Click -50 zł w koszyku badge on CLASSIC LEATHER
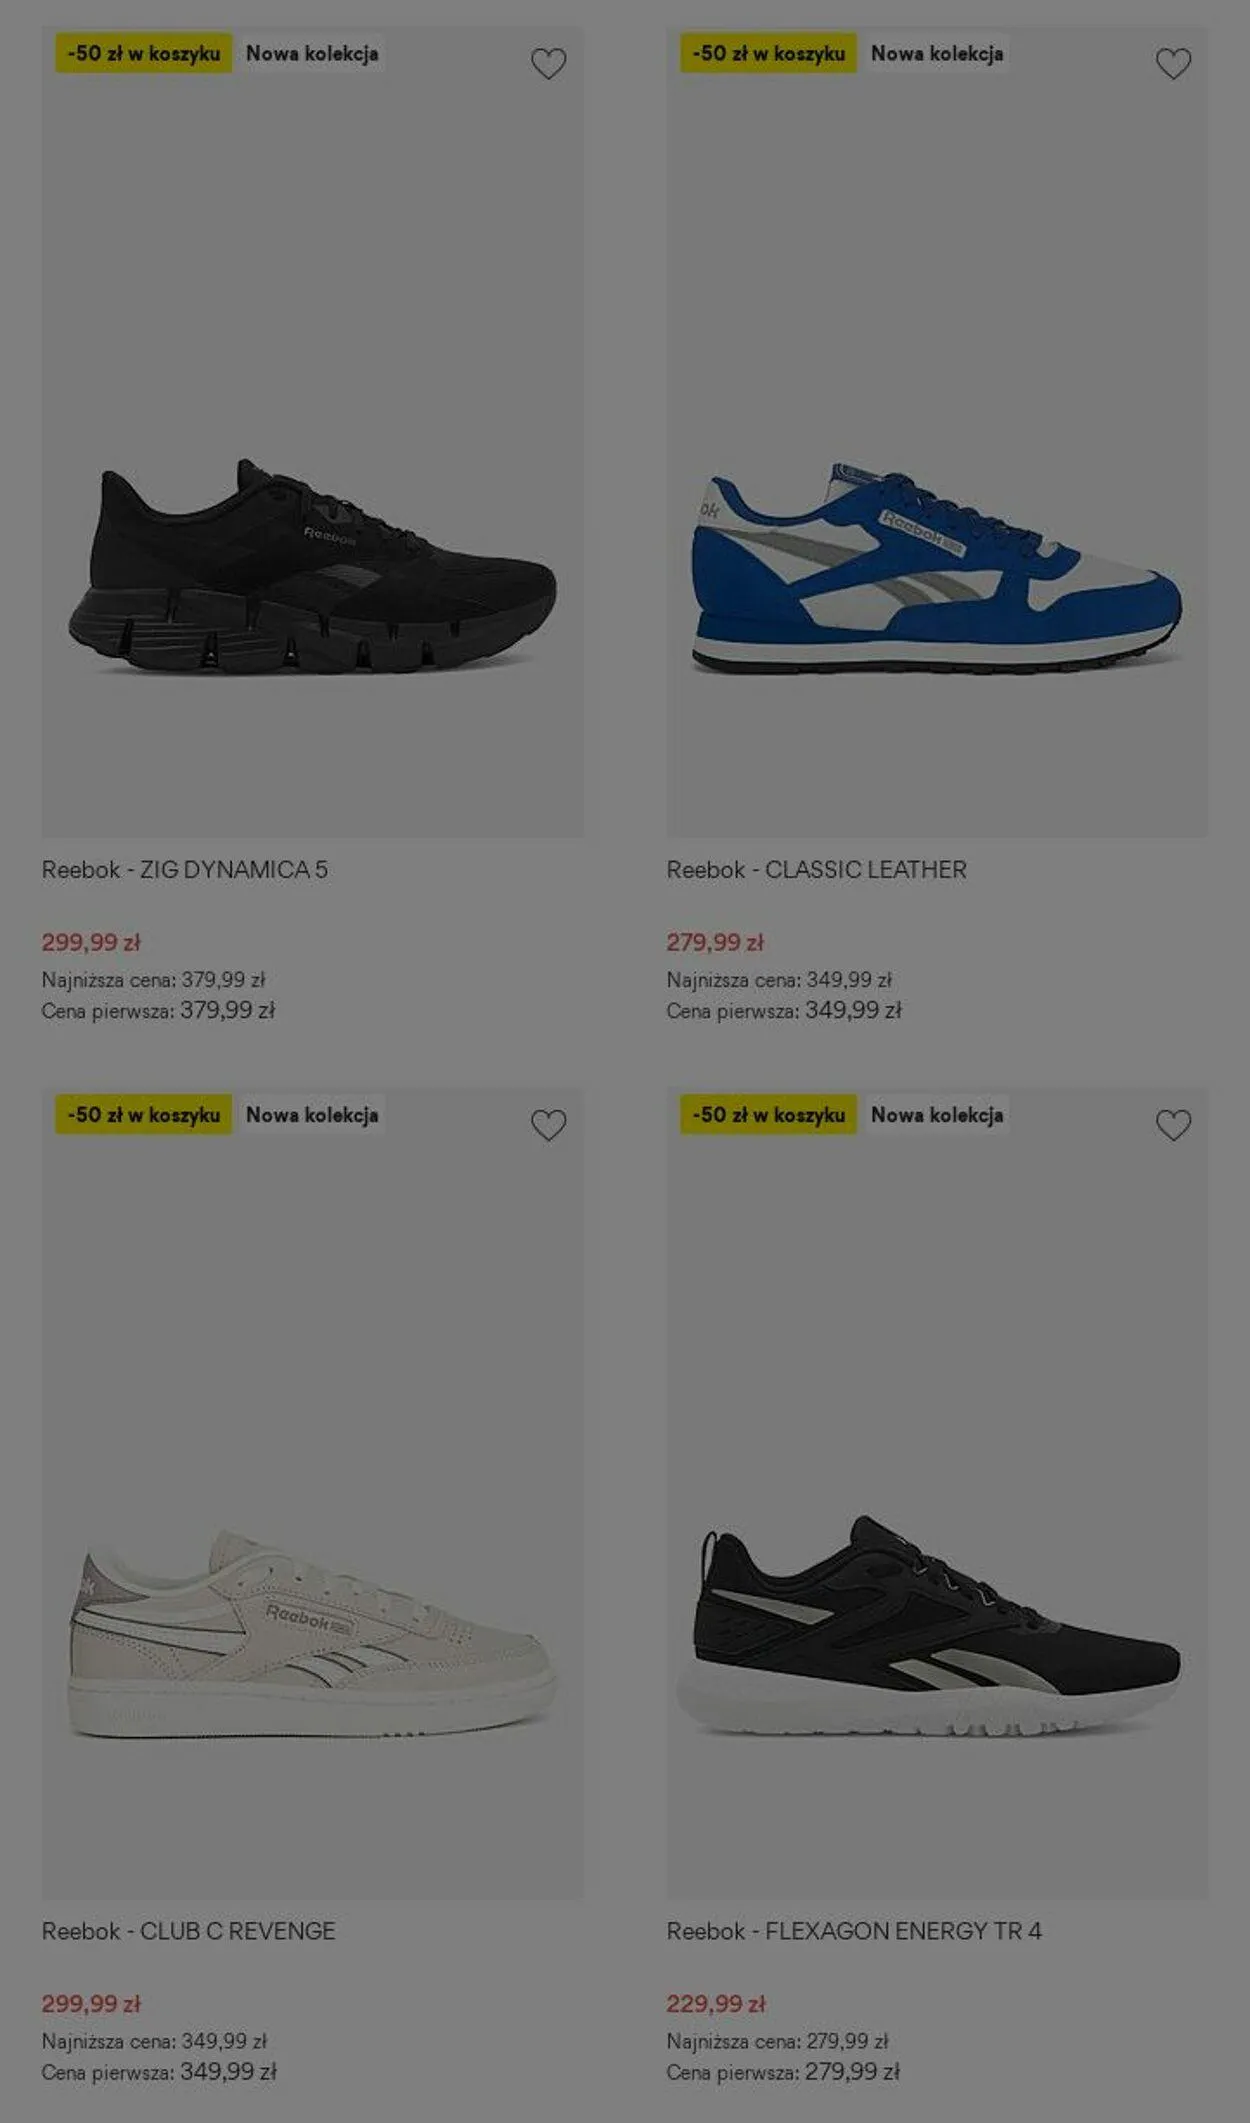1250x2123 pixels. (769, 53)
